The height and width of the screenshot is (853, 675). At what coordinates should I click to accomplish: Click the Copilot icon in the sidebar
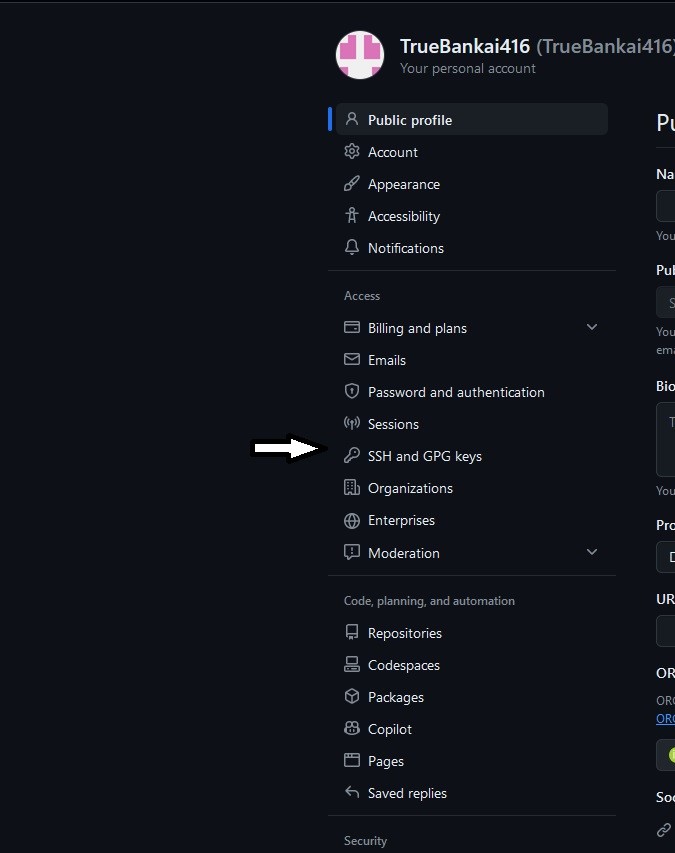pyautogui.click(x=351, y=728)
